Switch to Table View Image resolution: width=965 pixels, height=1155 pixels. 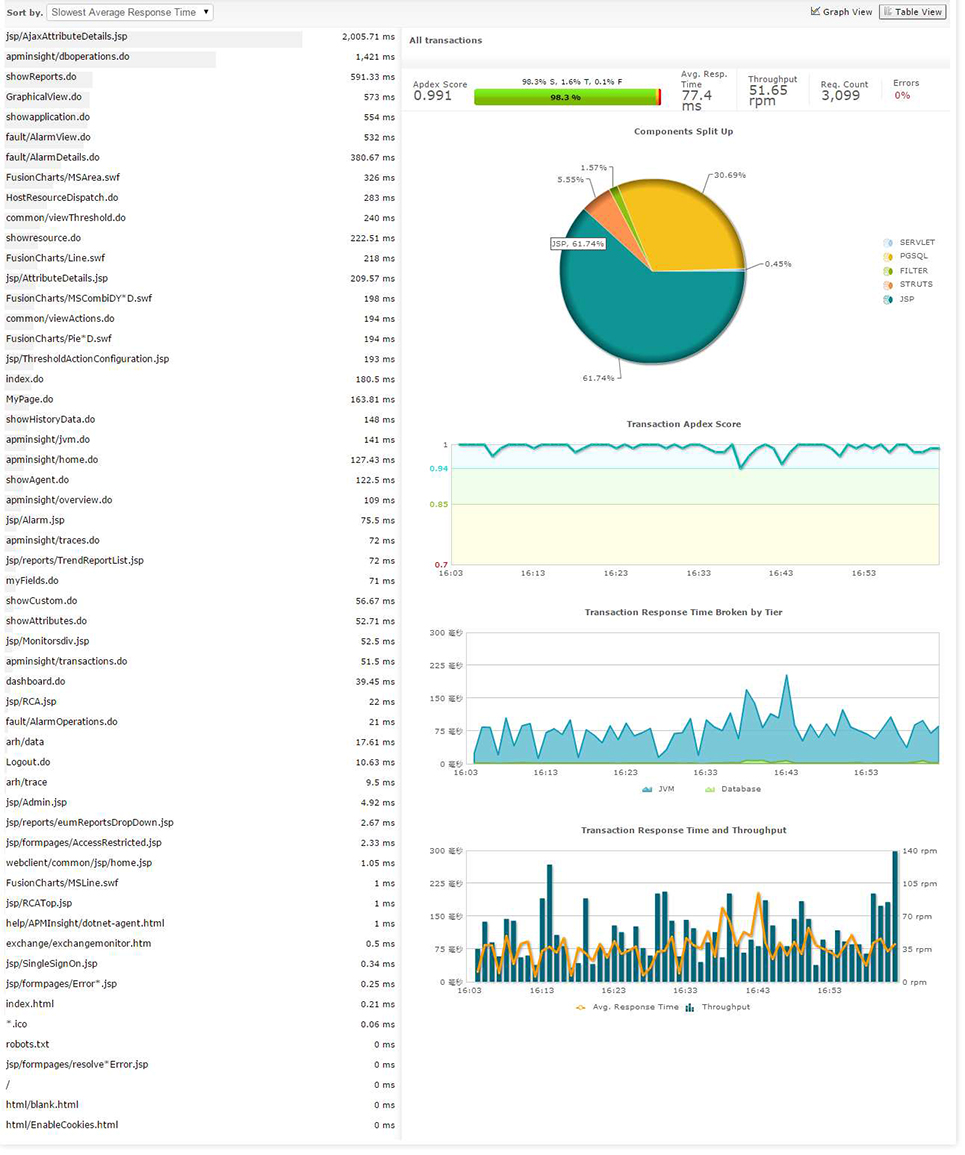913,12
